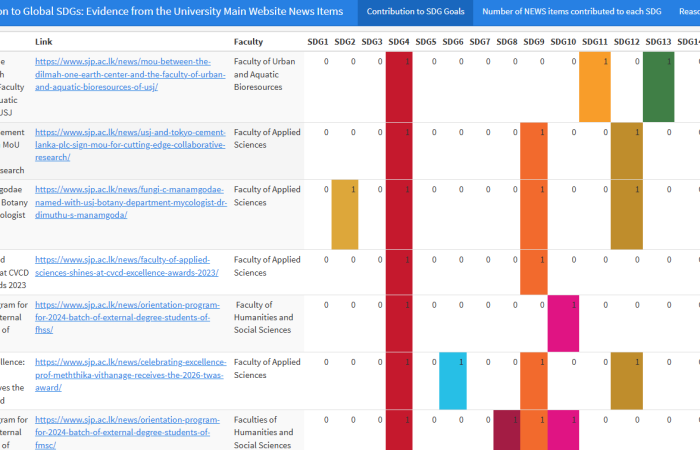Open the FMSC orientation program link
700x450 pixels.
pyautogui.click(x=123, y=431)
